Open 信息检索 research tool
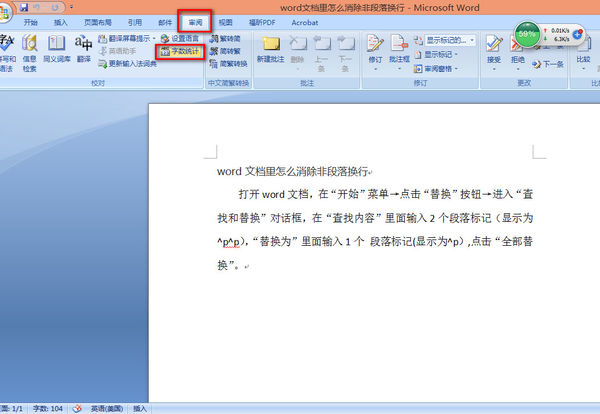This screenshot has height=414, width=600. [x=29, y=53]
